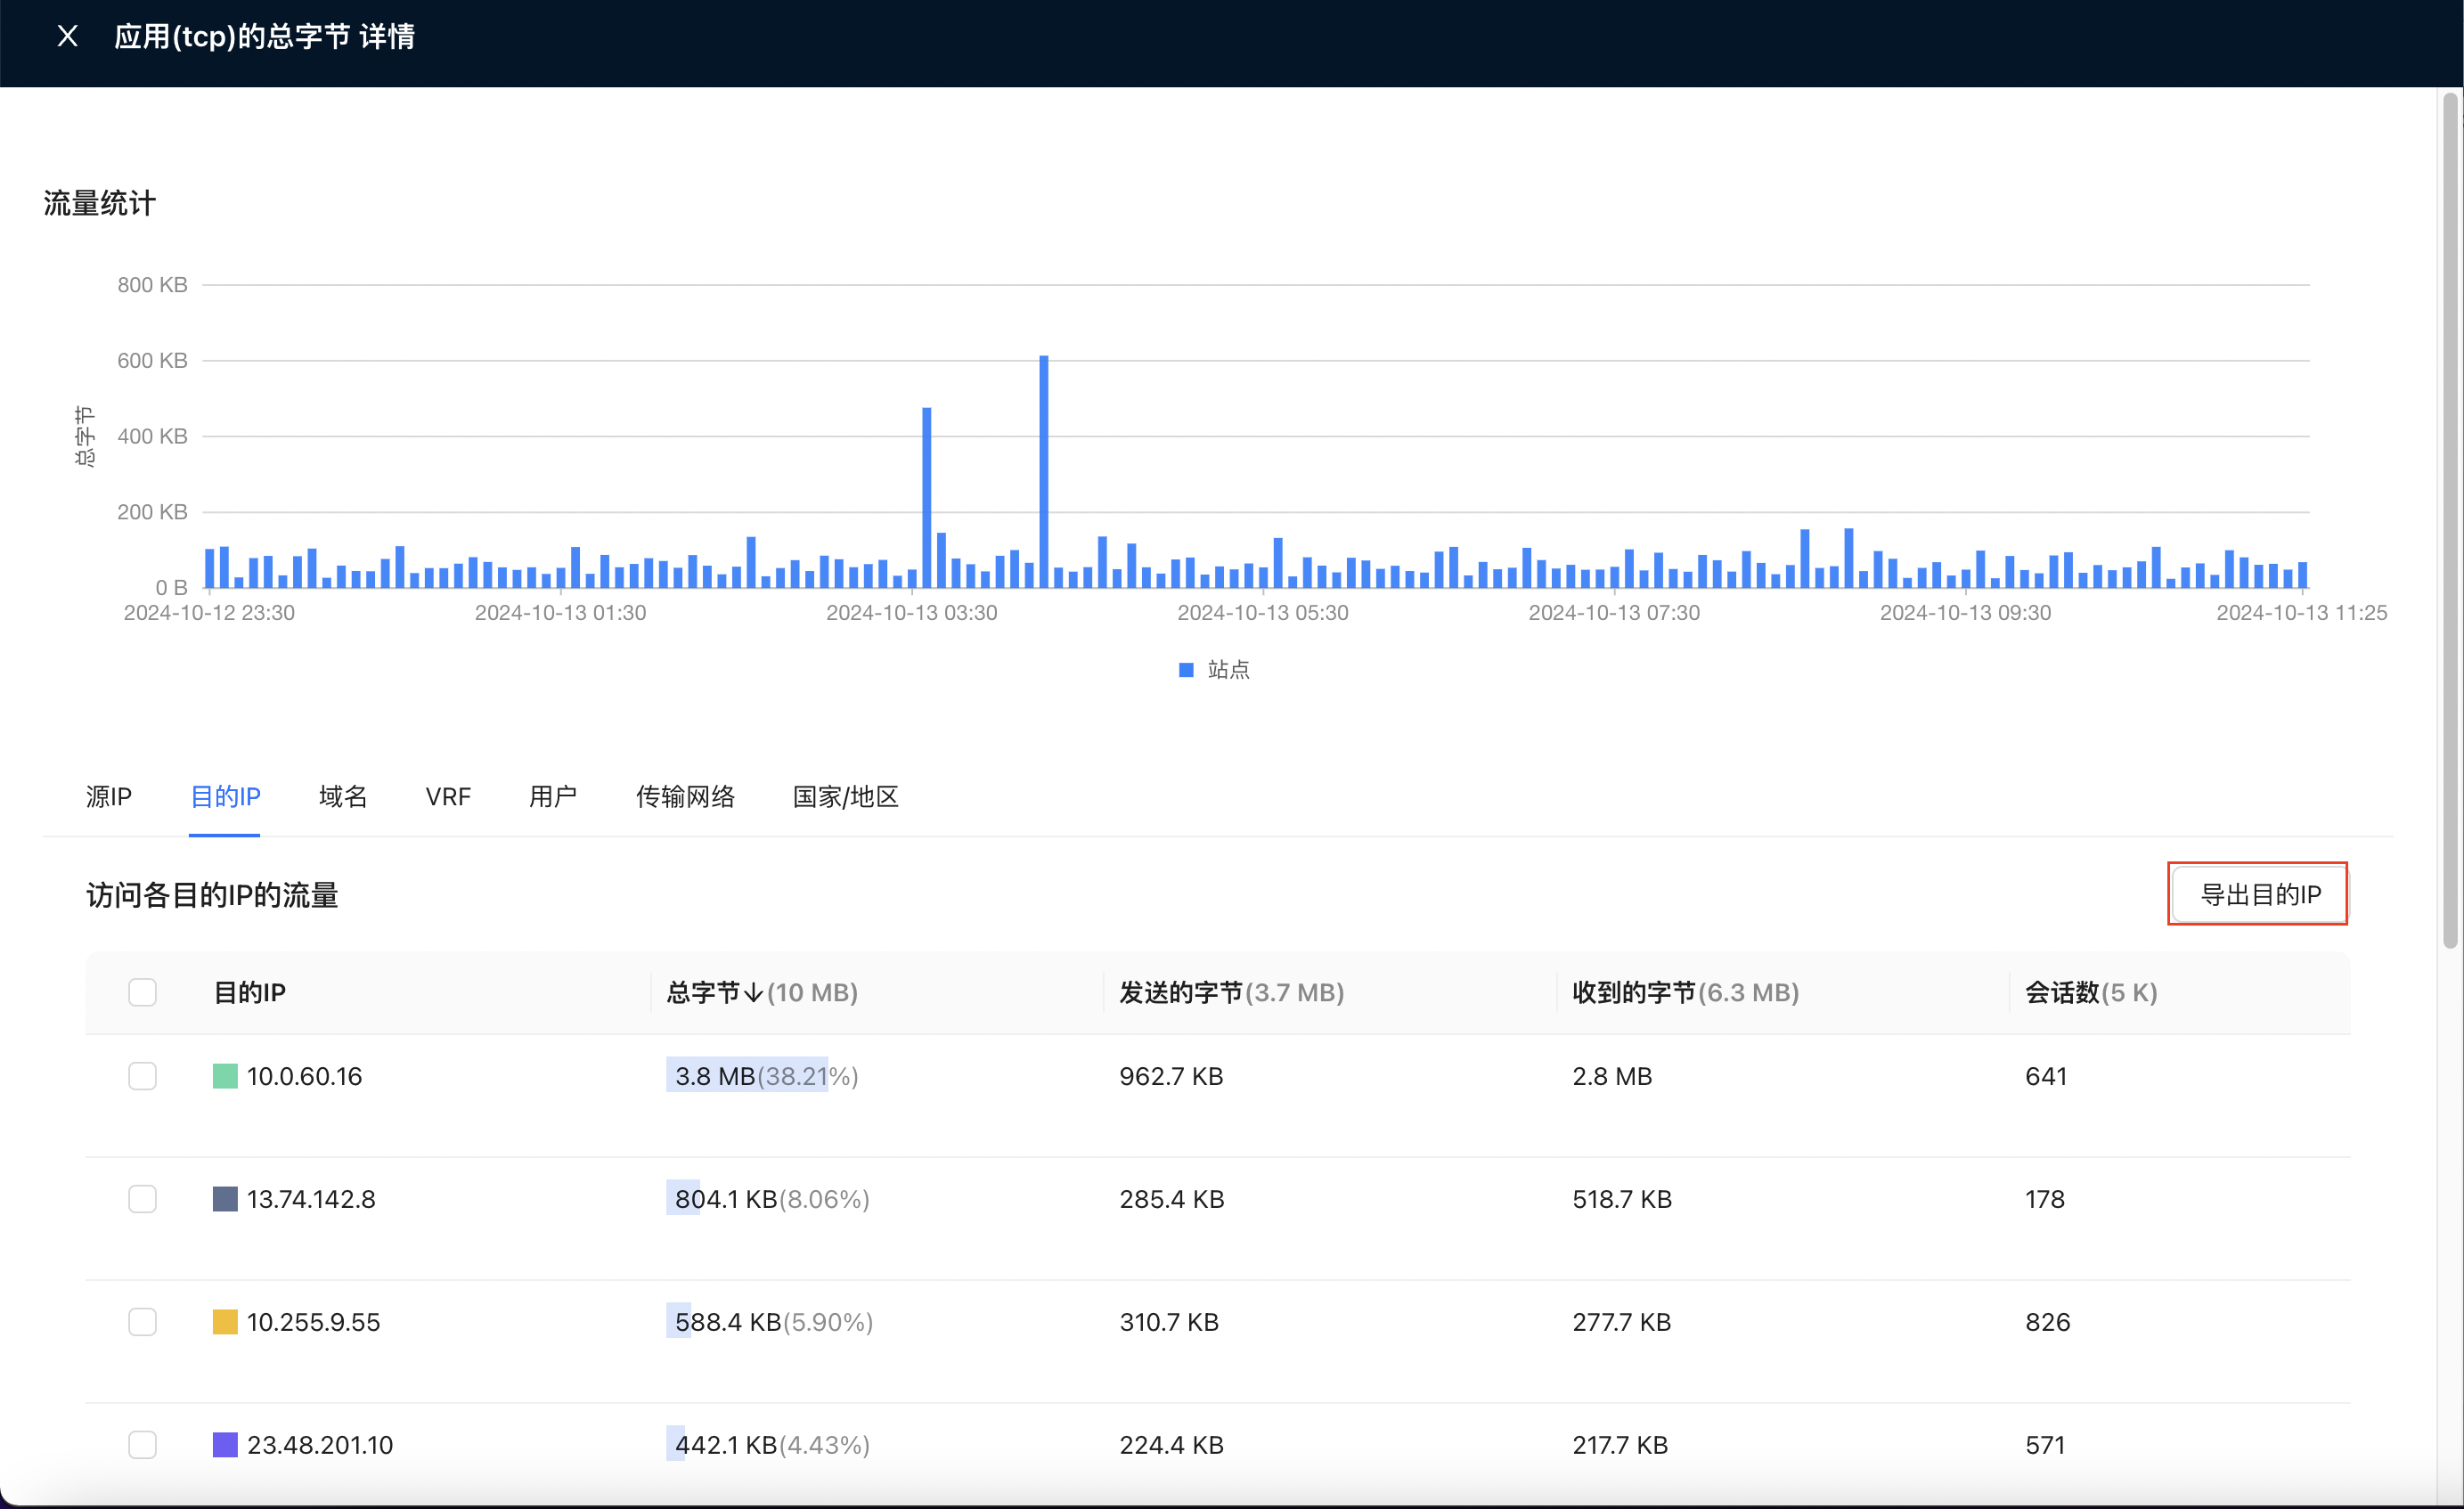Tick the checkbox for 10.0.60.16

coord(143,1076)
